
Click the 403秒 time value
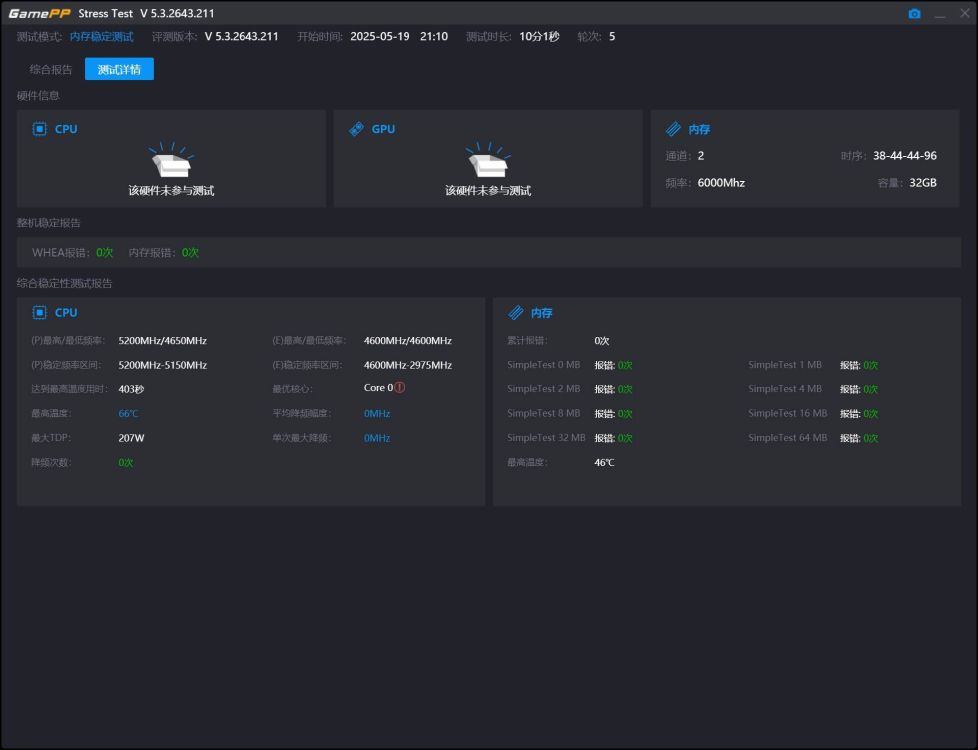point(131,389)
